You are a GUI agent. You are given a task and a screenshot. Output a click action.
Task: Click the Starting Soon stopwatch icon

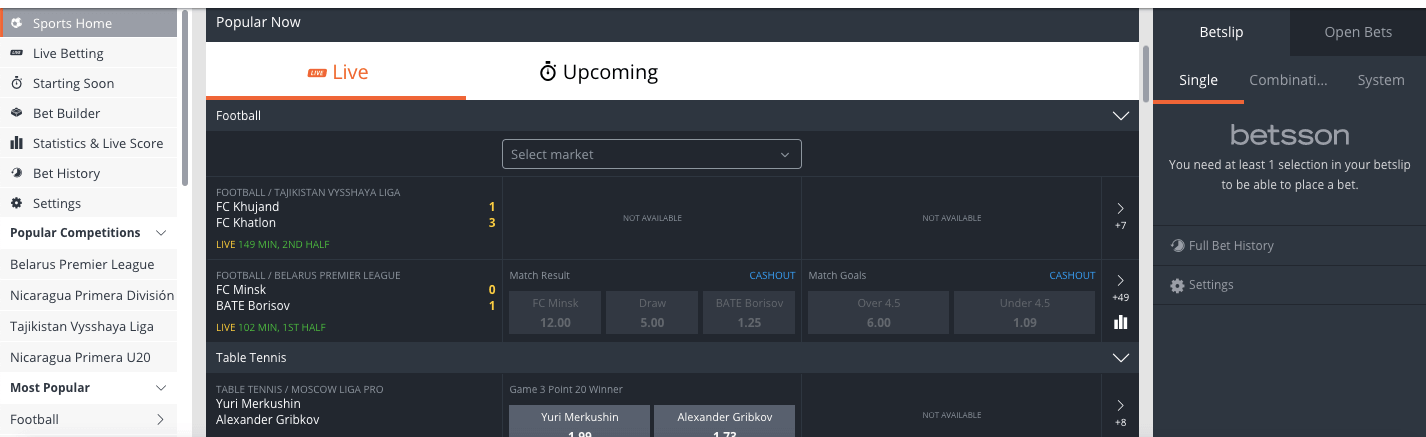[x=16, y=83]
